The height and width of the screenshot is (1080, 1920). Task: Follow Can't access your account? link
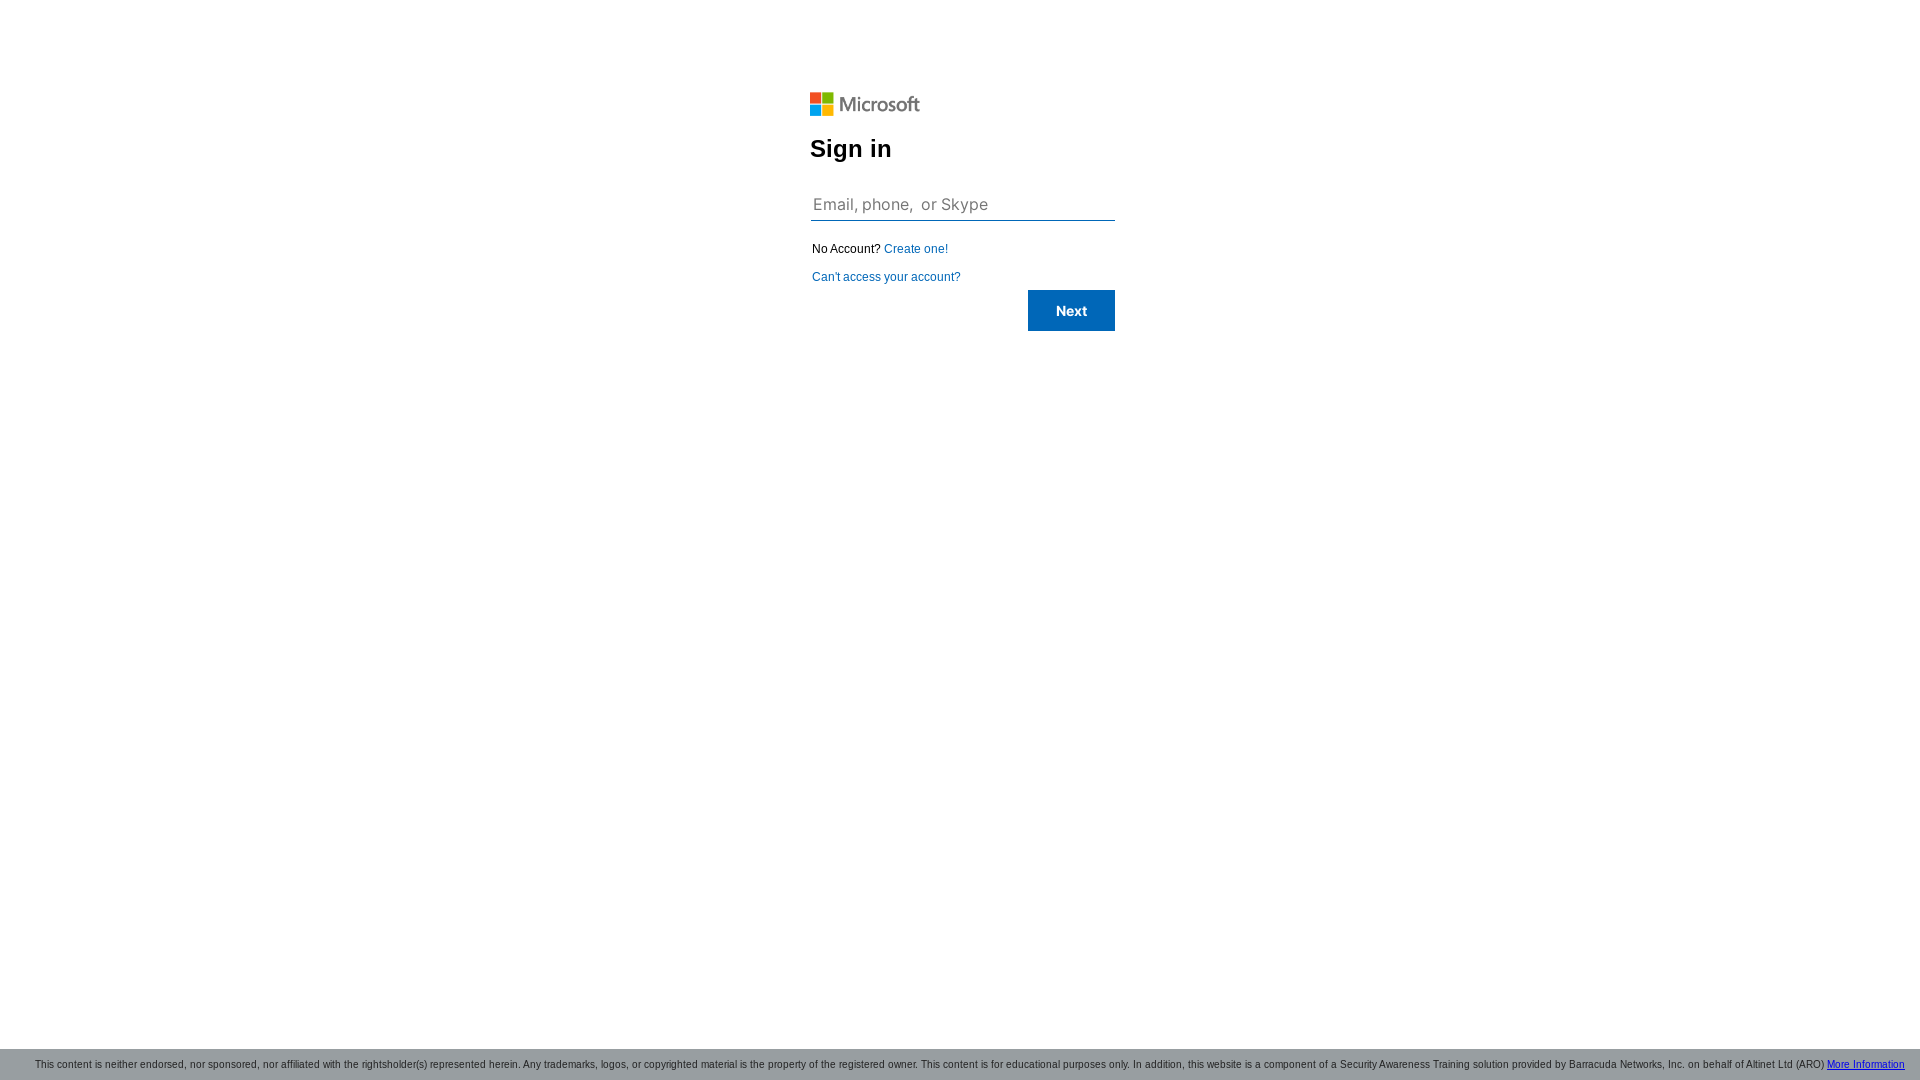pos(885,277)
